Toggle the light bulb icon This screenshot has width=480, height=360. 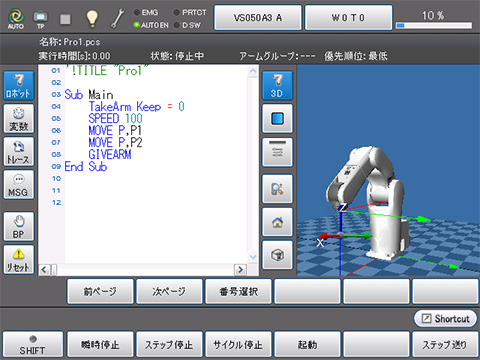point(92,18)
